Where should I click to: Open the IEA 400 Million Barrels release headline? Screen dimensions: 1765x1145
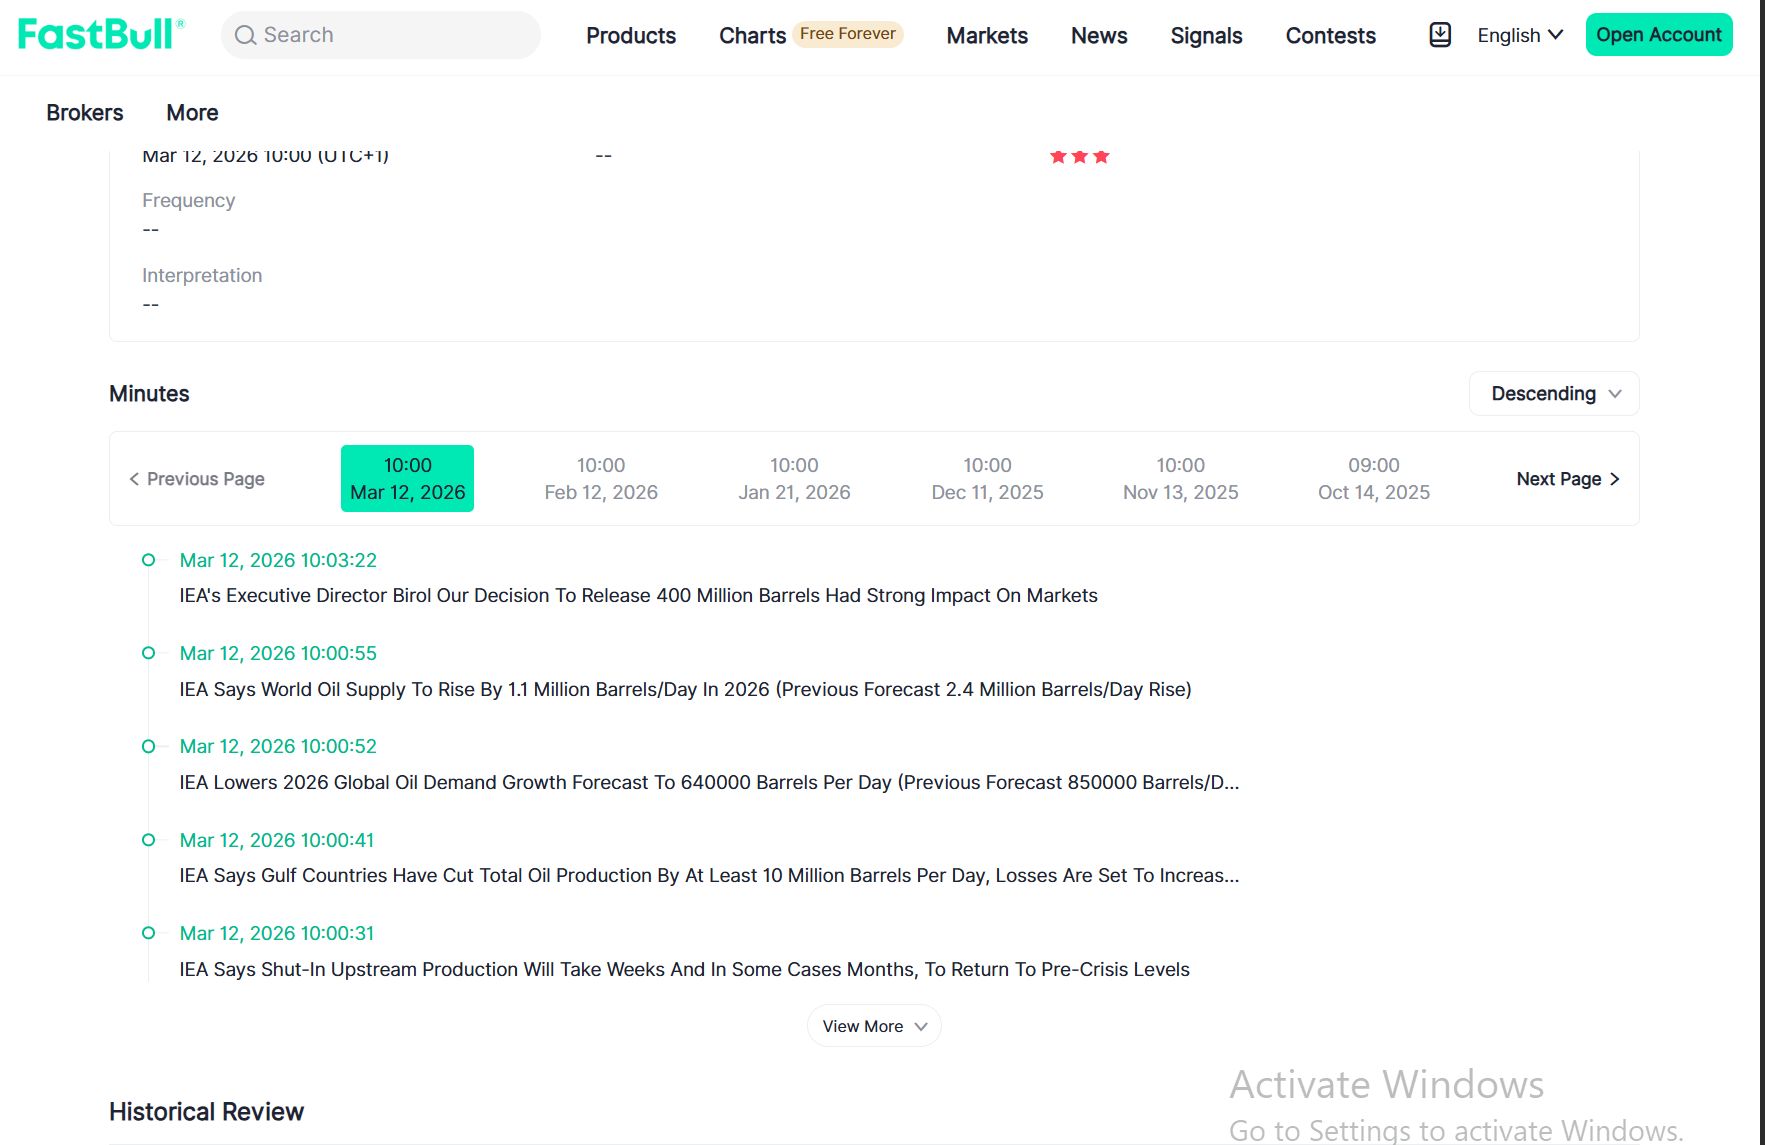tap(638, 596)
